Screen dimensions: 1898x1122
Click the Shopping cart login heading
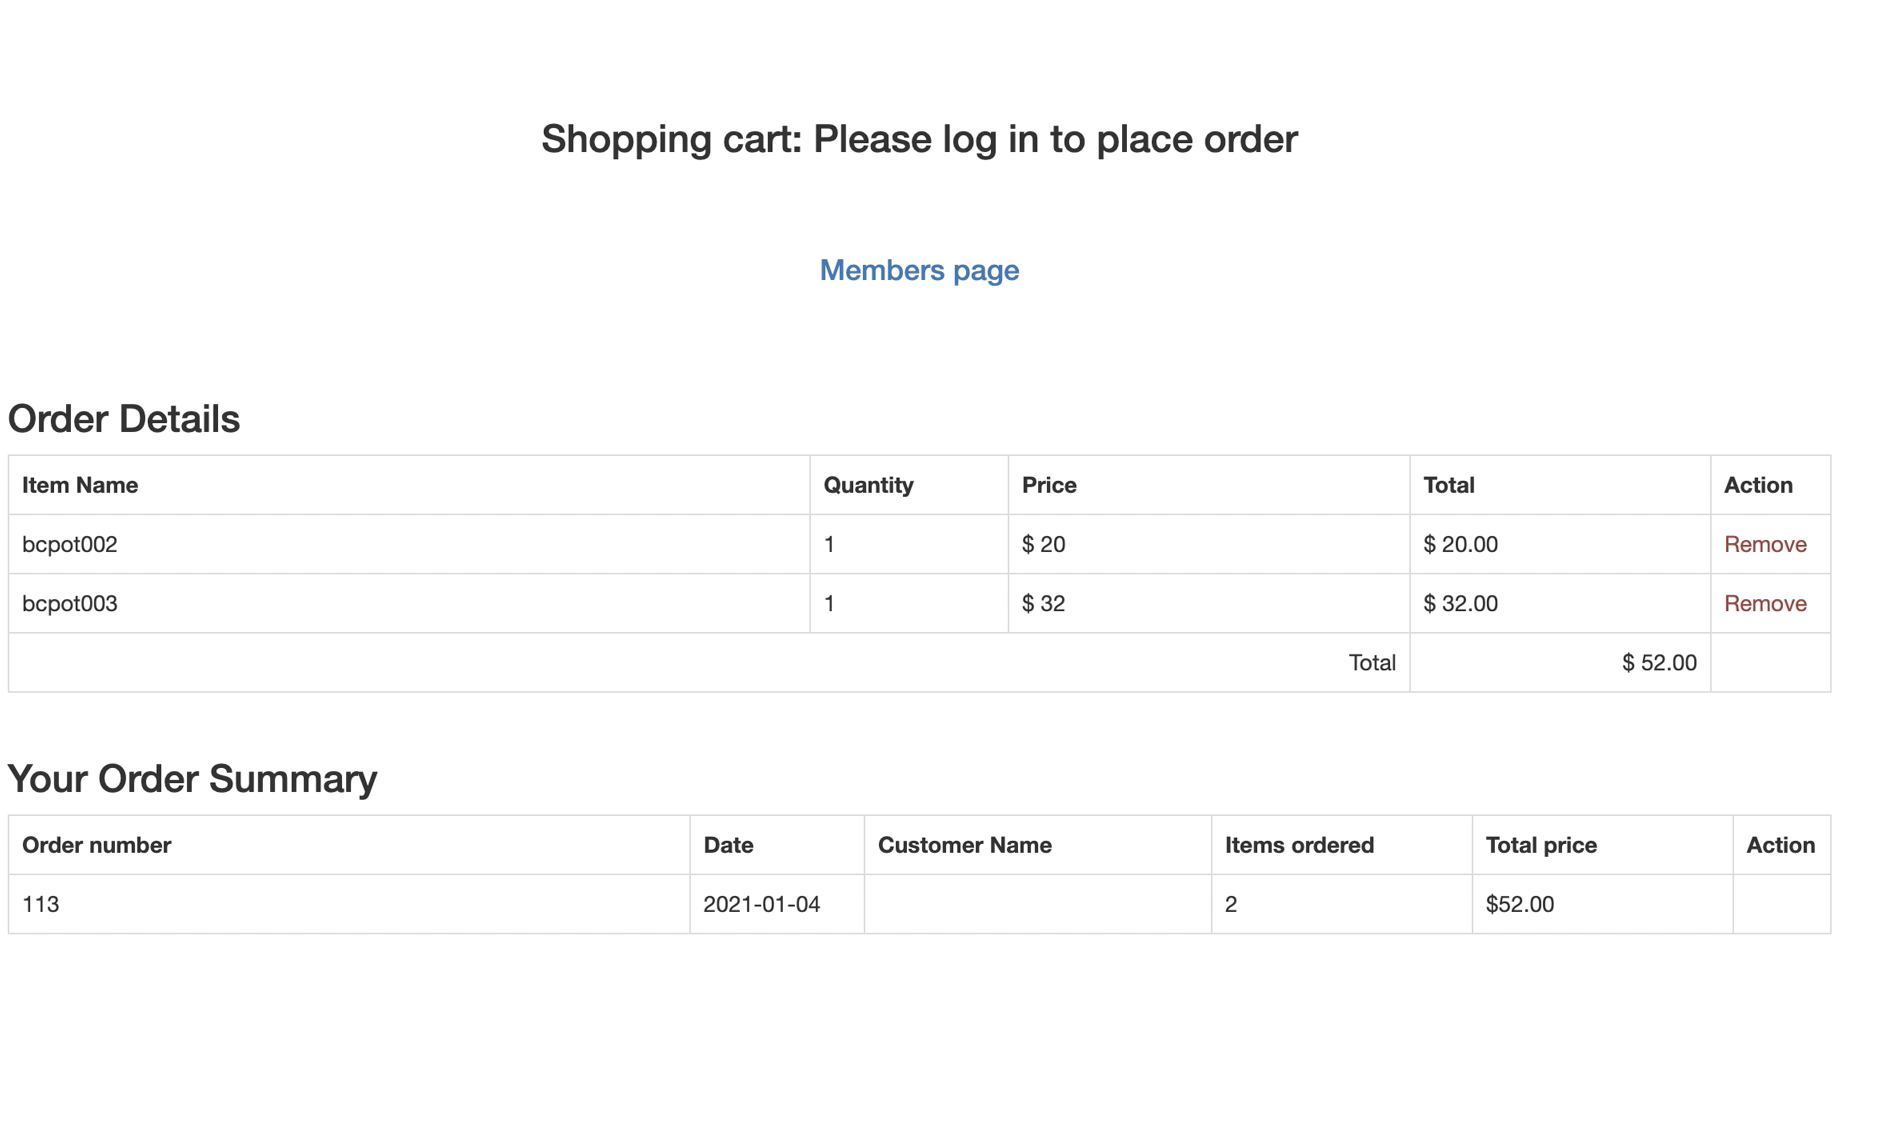pyautogui.click(x=918, y=139)
